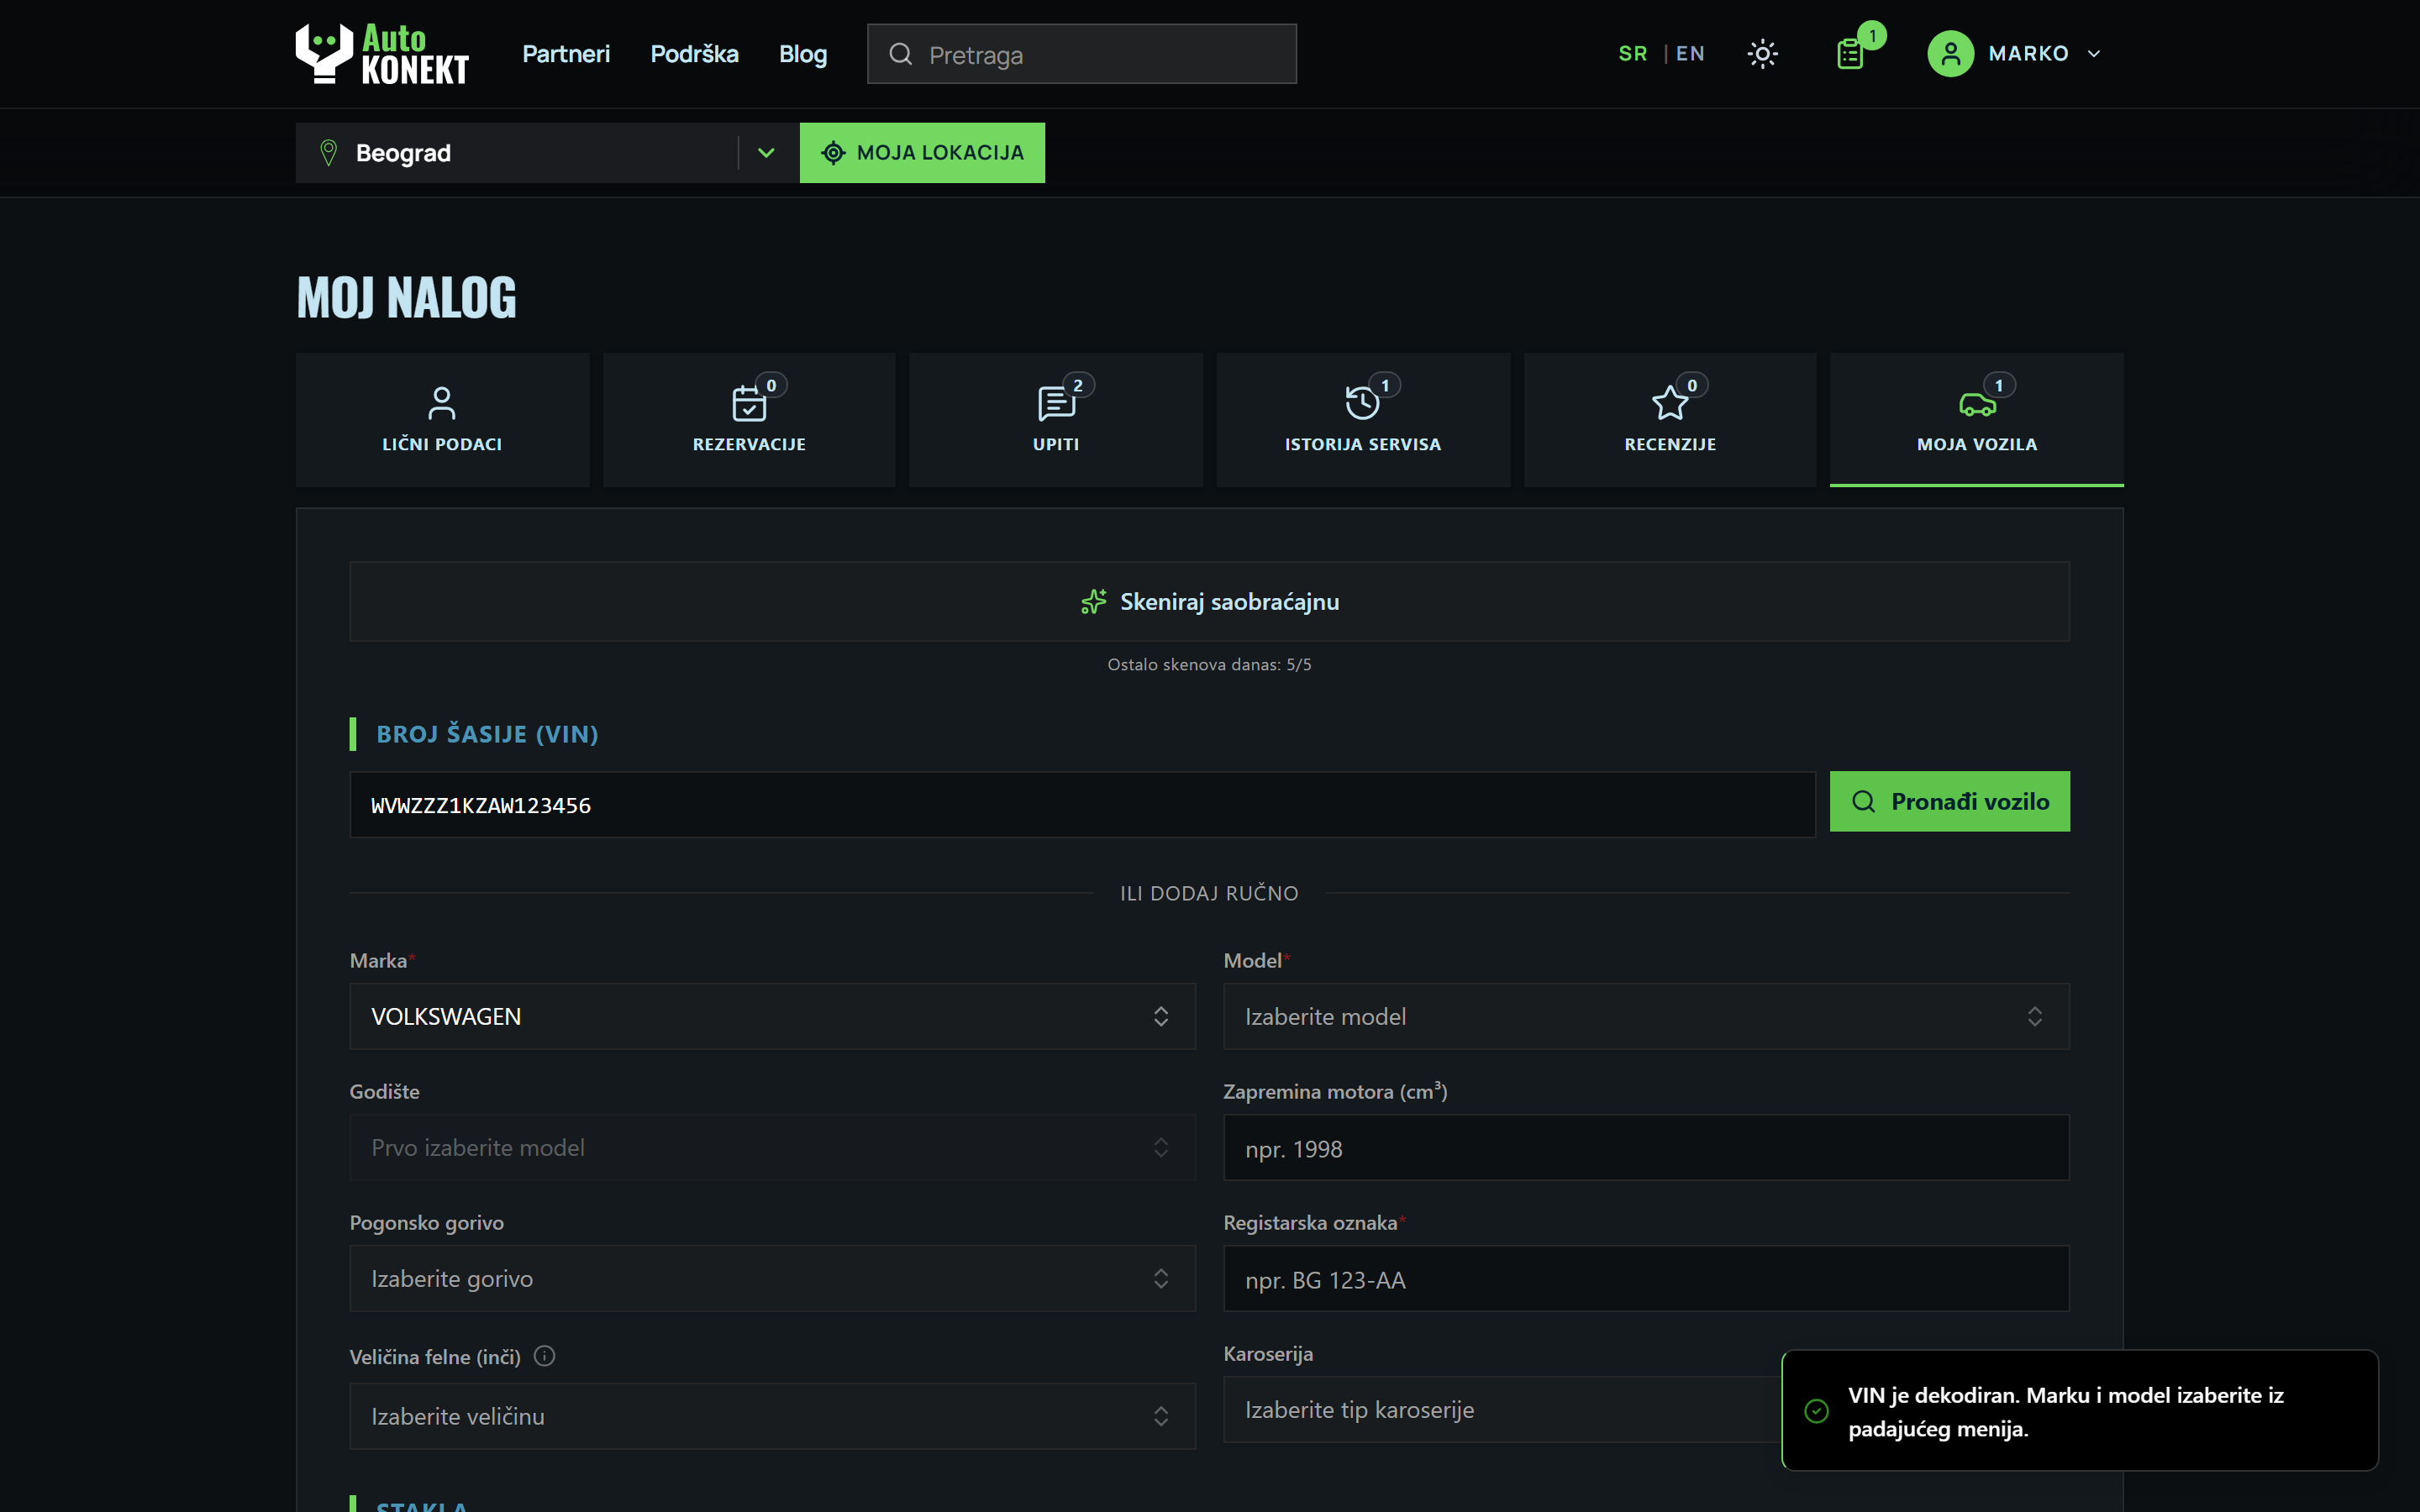Select the calendar icon in Rezervacije

pyautogui.click(x=748, y=403)
